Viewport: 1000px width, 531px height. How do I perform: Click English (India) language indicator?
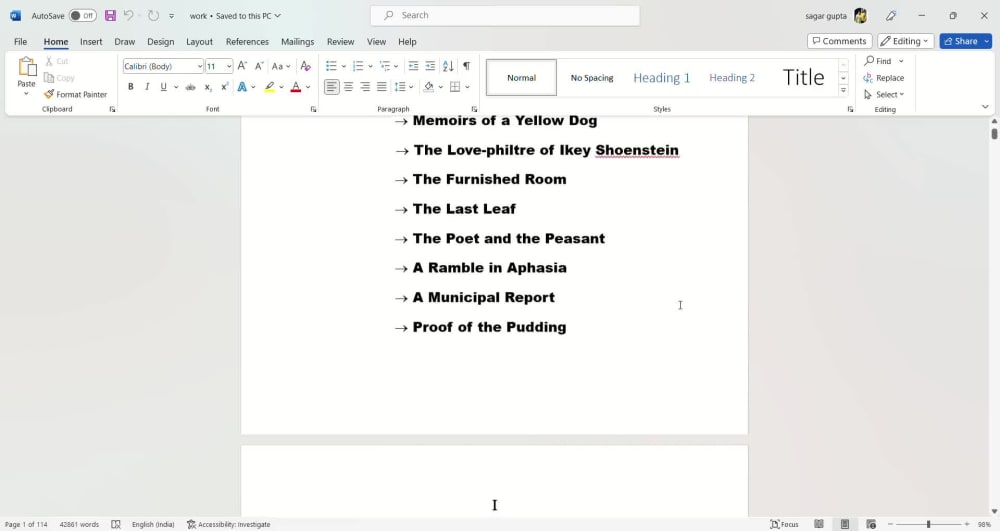[153, 524]
